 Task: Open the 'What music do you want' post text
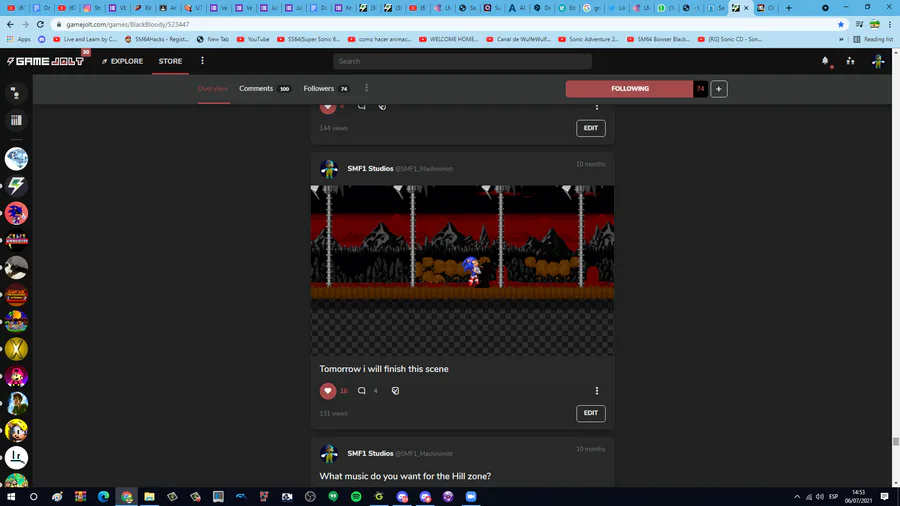[x=405, y=476]
